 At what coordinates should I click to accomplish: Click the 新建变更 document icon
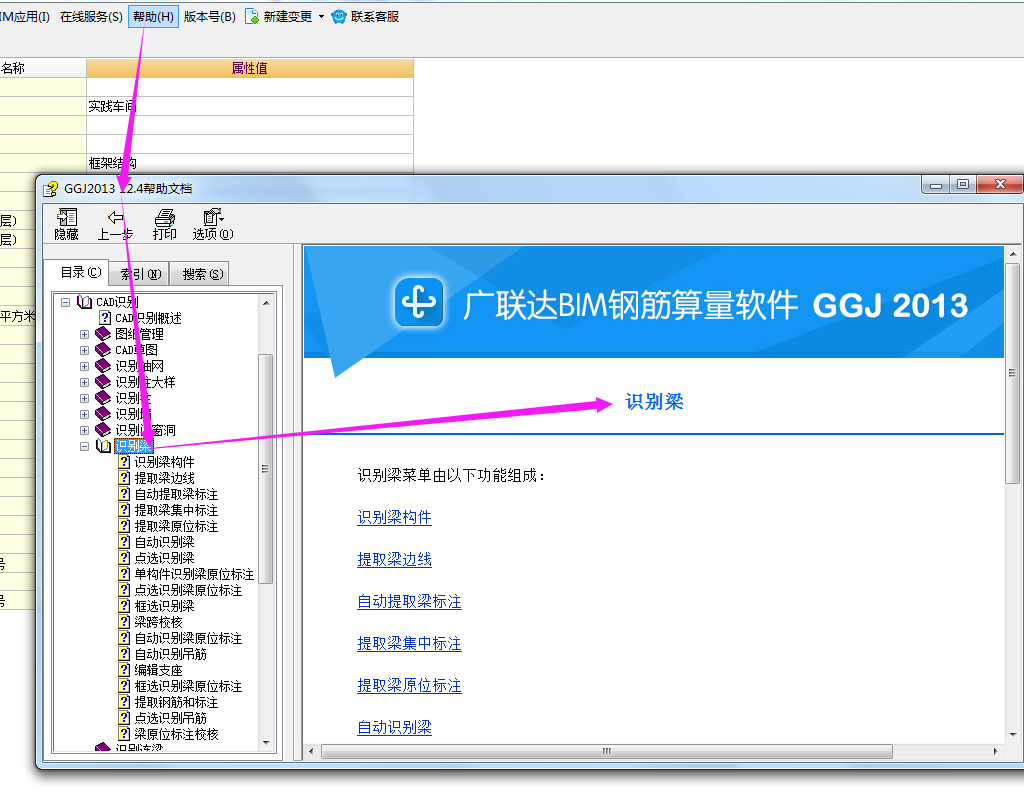point(252,16)
